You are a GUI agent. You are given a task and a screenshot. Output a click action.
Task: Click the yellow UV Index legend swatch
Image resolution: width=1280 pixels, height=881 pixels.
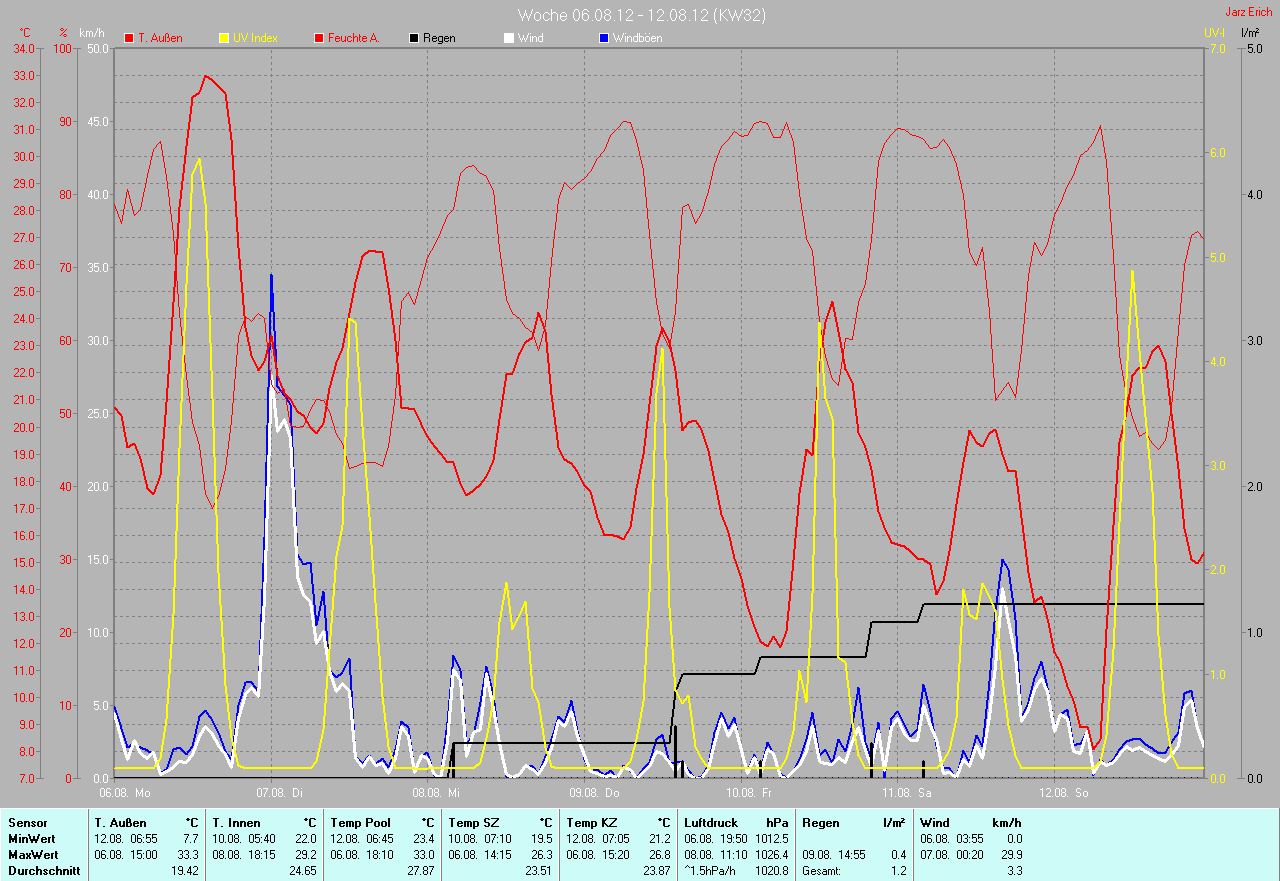[x=224, y=38]
